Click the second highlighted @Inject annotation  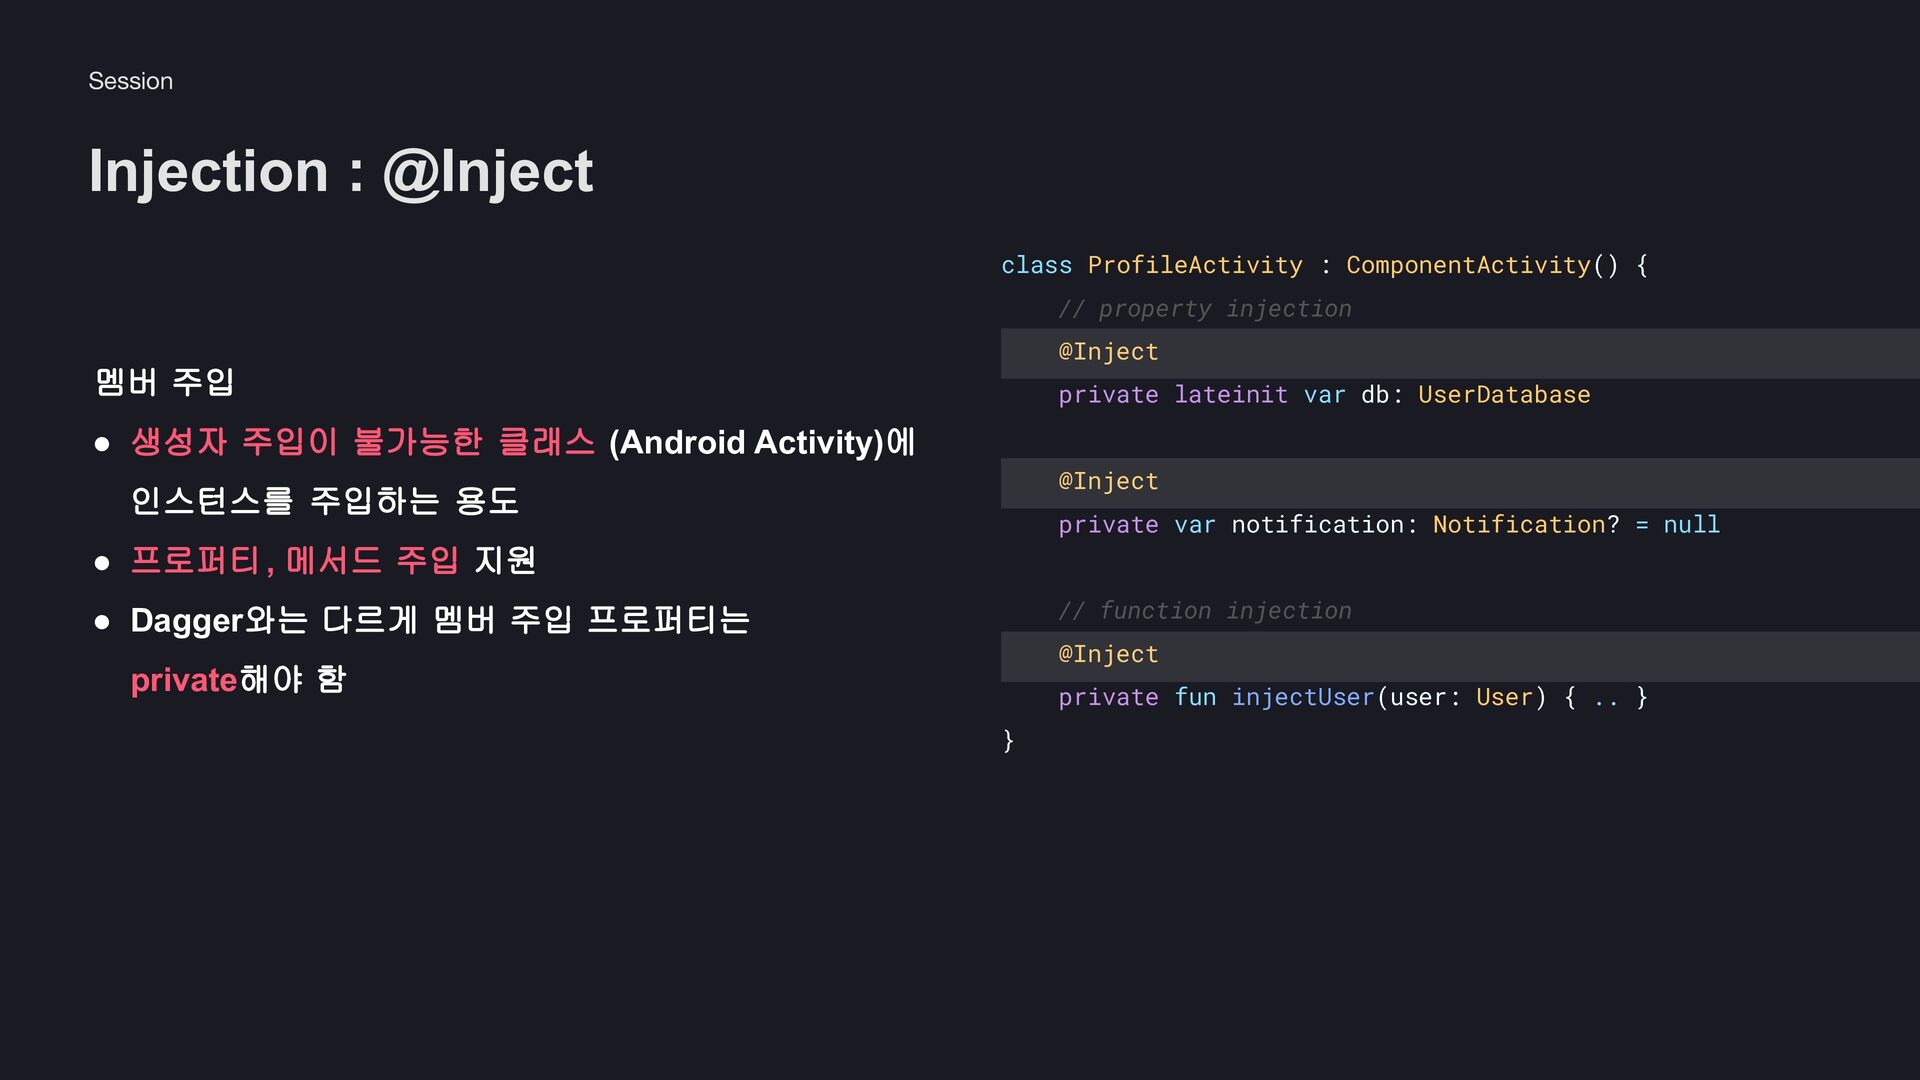click(x=1108, y=481)
